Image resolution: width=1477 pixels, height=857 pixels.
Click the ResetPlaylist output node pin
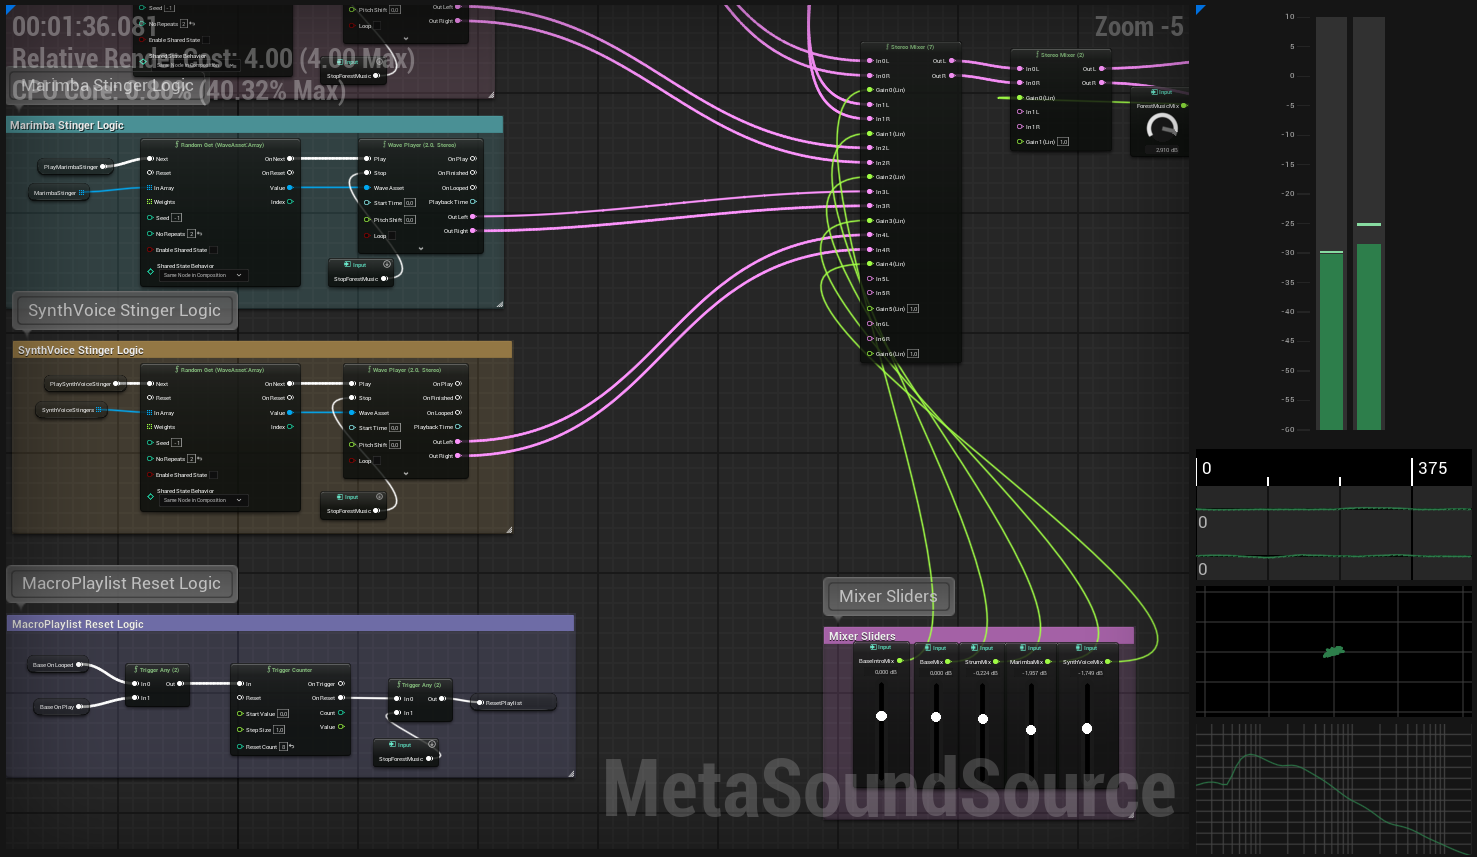[479, 703]
